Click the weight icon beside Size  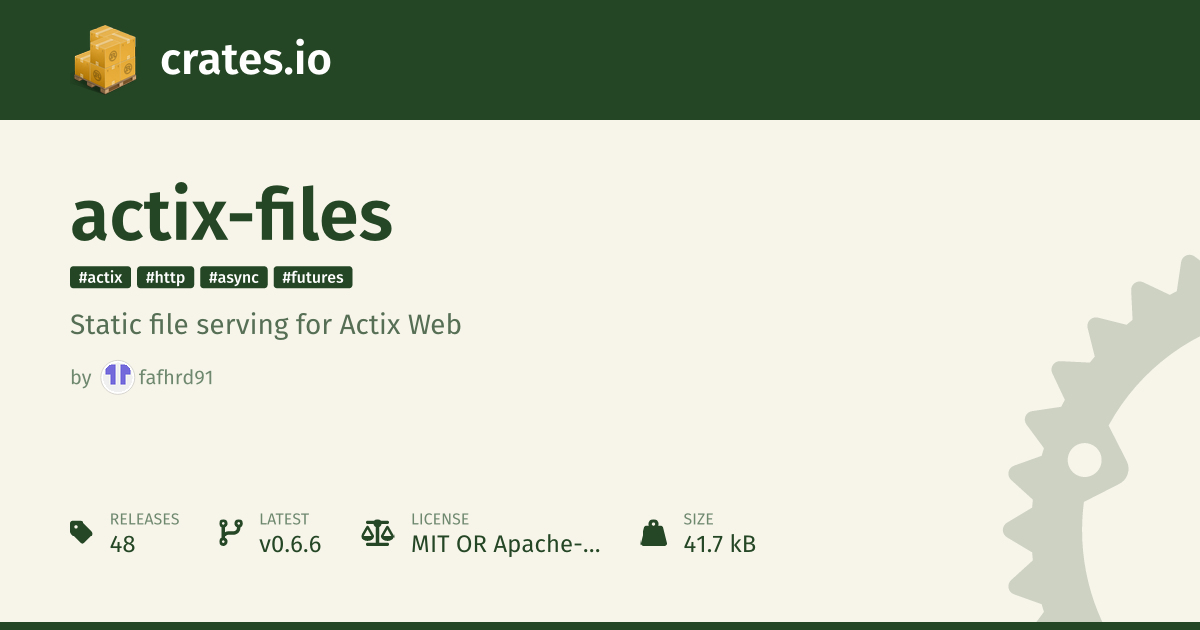point(653,532)
